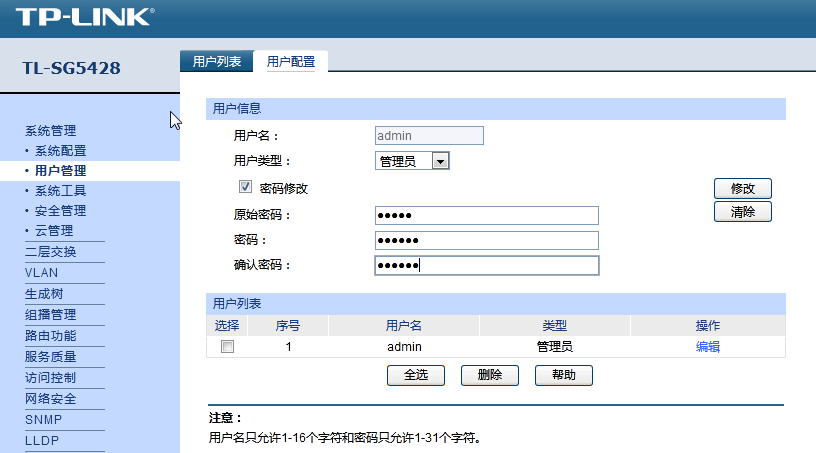Viewport: 816px width, 453px height.
Task: Open the 安全管理 submenu item
Action: pyautogui.click(x=60, y=211)
